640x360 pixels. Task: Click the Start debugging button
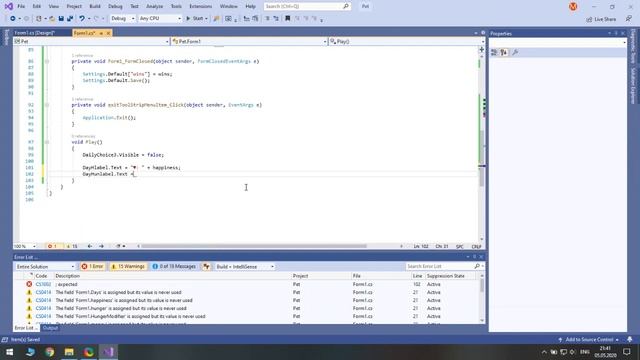coord(194,18)
